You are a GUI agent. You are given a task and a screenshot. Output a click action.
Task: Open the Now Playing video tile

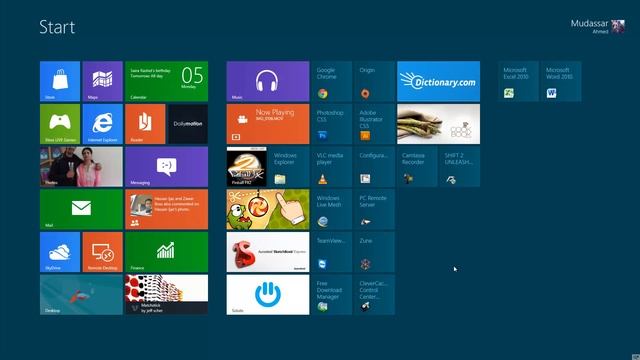pyautogui.click(x=268, y=124)
